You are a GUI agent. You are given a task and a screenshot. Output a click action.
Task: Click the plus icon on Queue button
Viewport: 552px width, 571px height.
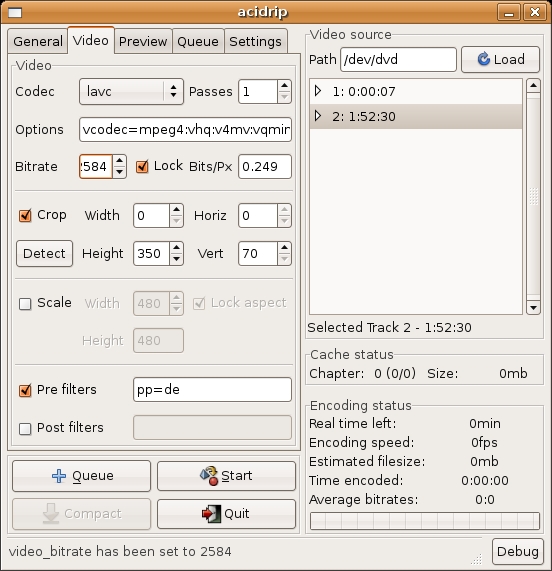(x=59, y=476)
